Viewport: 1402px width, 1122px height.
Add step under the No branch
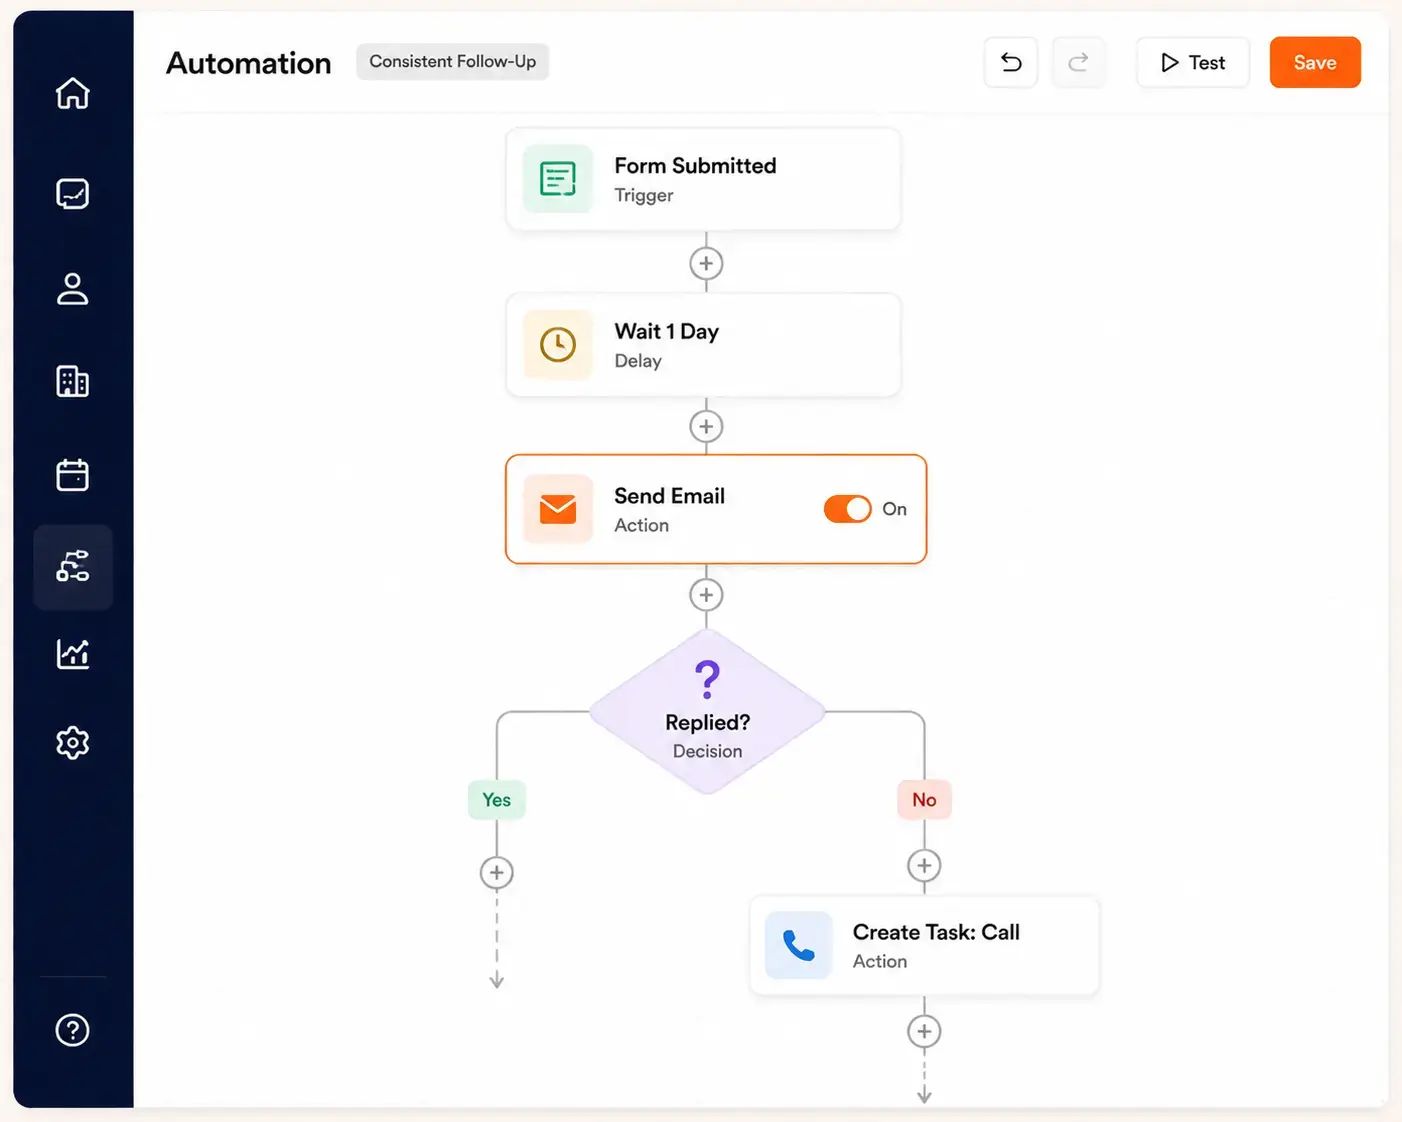pyautogui.click(x=924, y=866)
